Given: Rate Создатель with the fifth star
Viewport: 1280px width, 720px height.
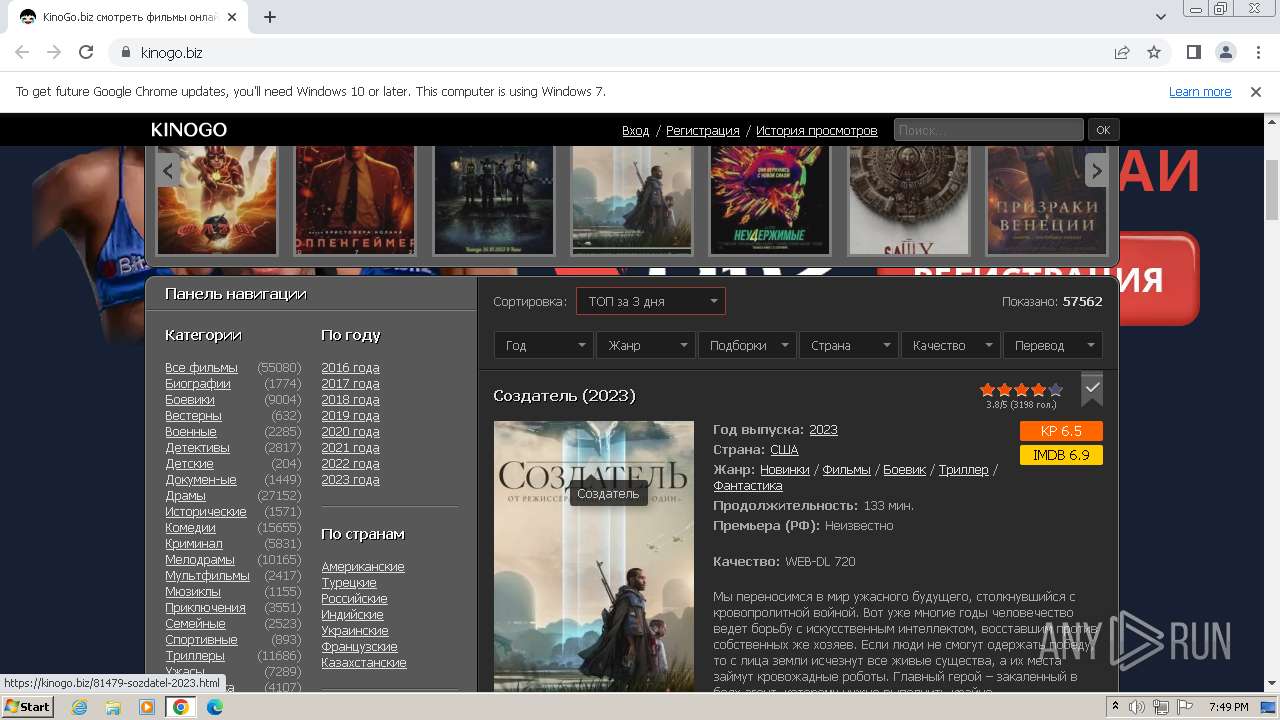Looking at the screenshot, I should 1056,390.
